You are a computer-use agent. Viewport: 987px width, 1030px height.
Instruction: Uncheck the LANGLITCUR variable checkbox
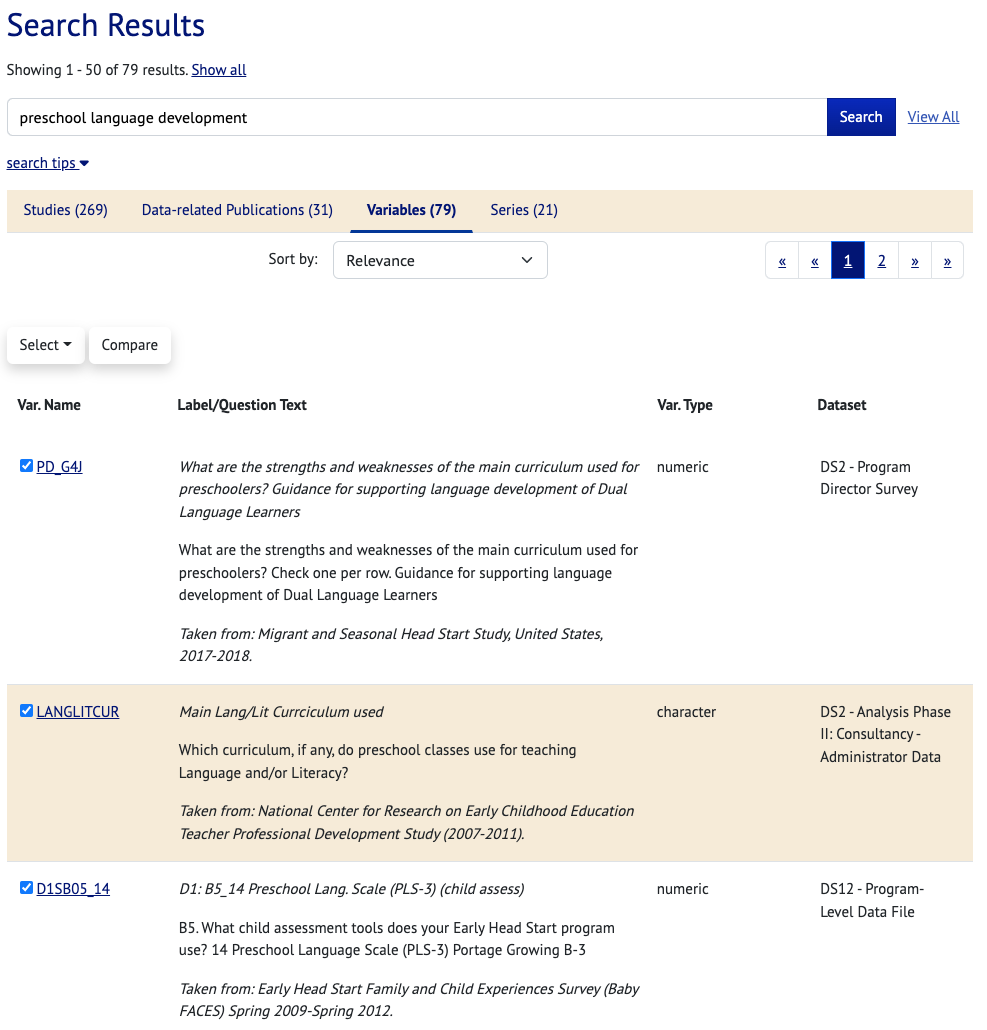[x=26, y=711]
